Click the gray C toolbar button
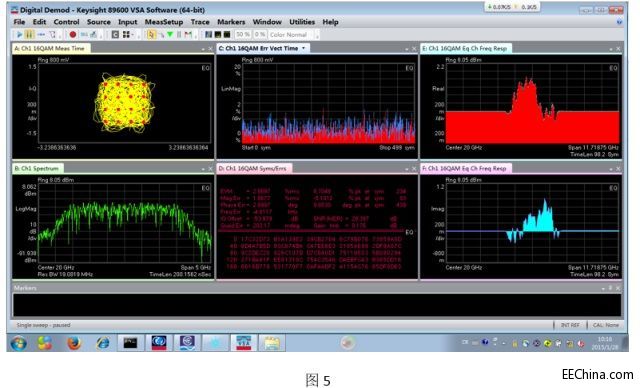640x388 pixels. pos(115,35)
